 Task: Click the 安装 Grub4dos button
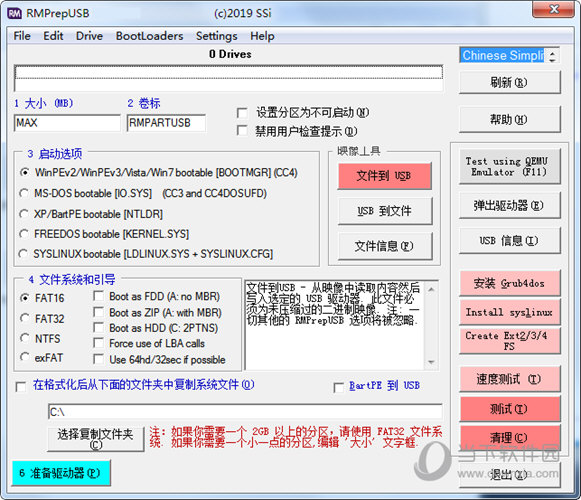(x=509, y=283)
